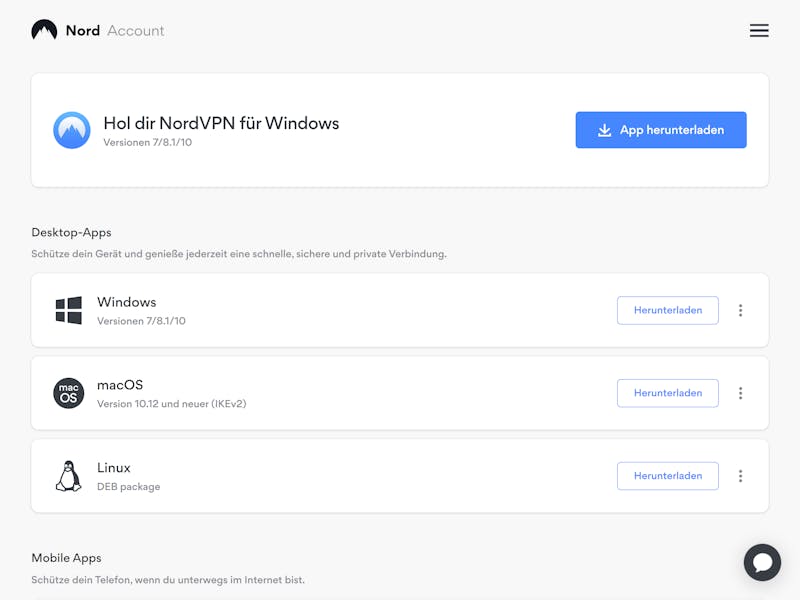The width and height of the screenshot is (800, 600).
Task: Click the Windows logo icon
Action: click(68, 310)
